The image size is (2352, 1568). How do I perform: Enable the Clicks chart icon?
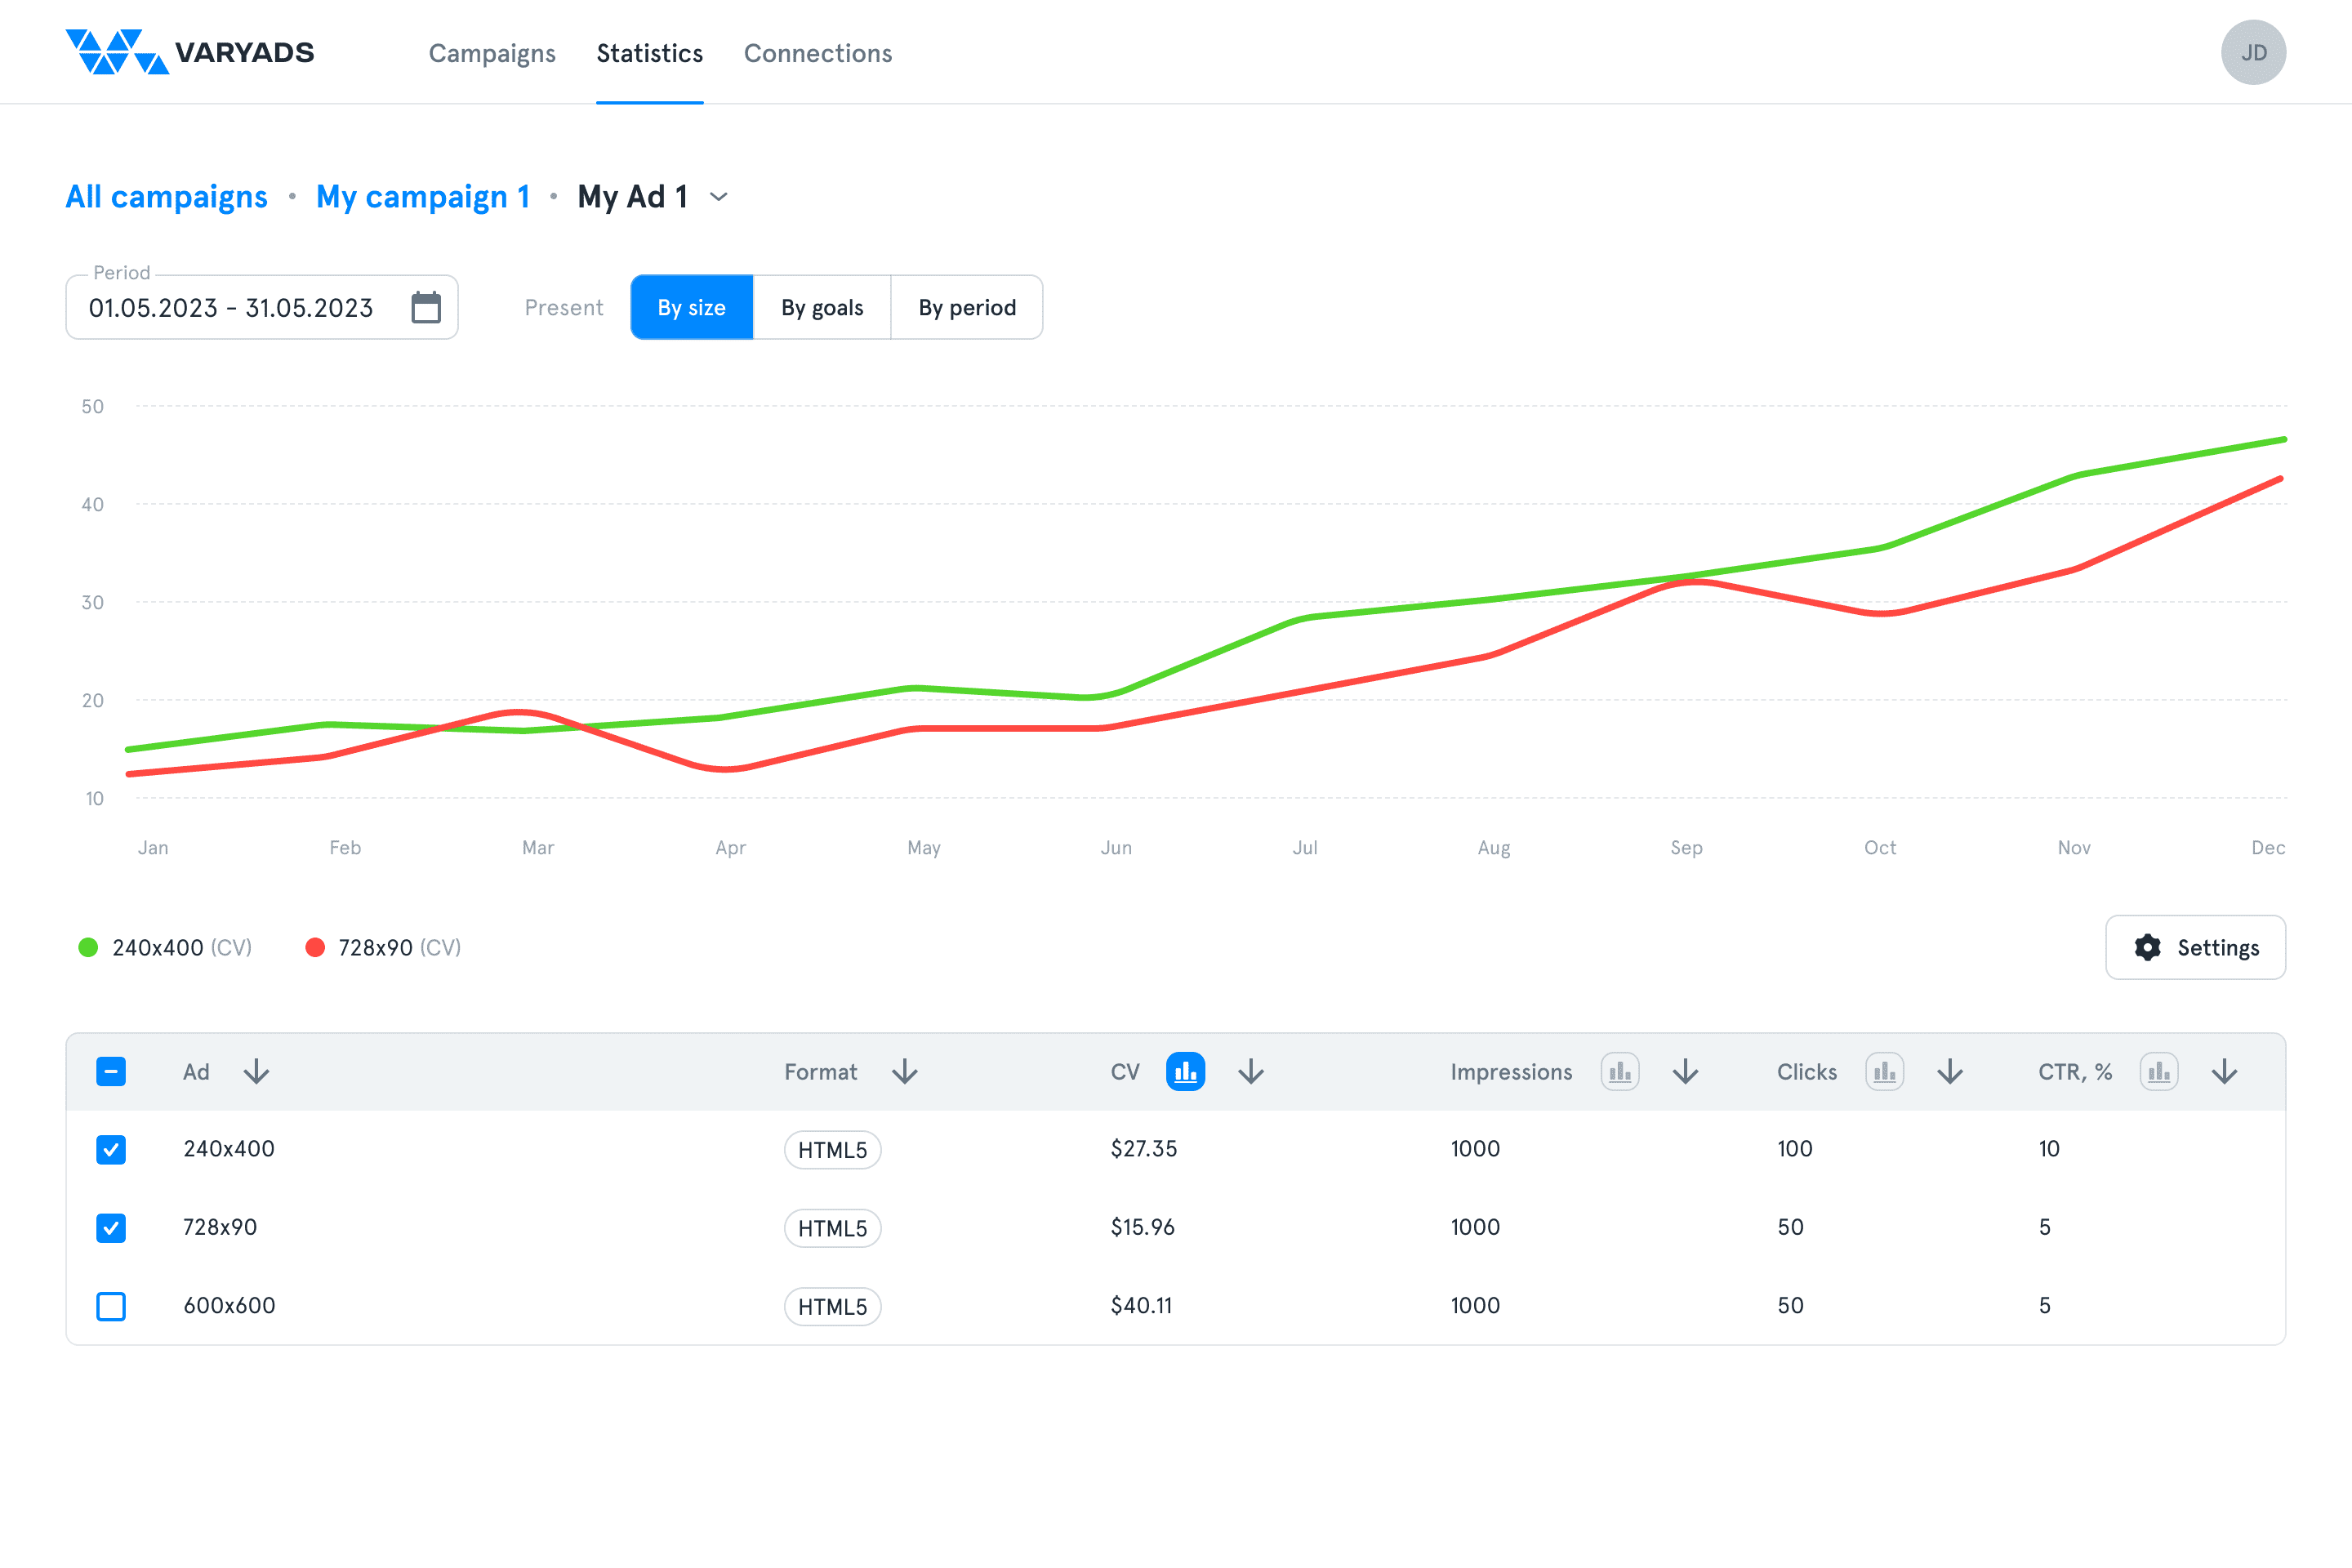click(1884, 1072)
